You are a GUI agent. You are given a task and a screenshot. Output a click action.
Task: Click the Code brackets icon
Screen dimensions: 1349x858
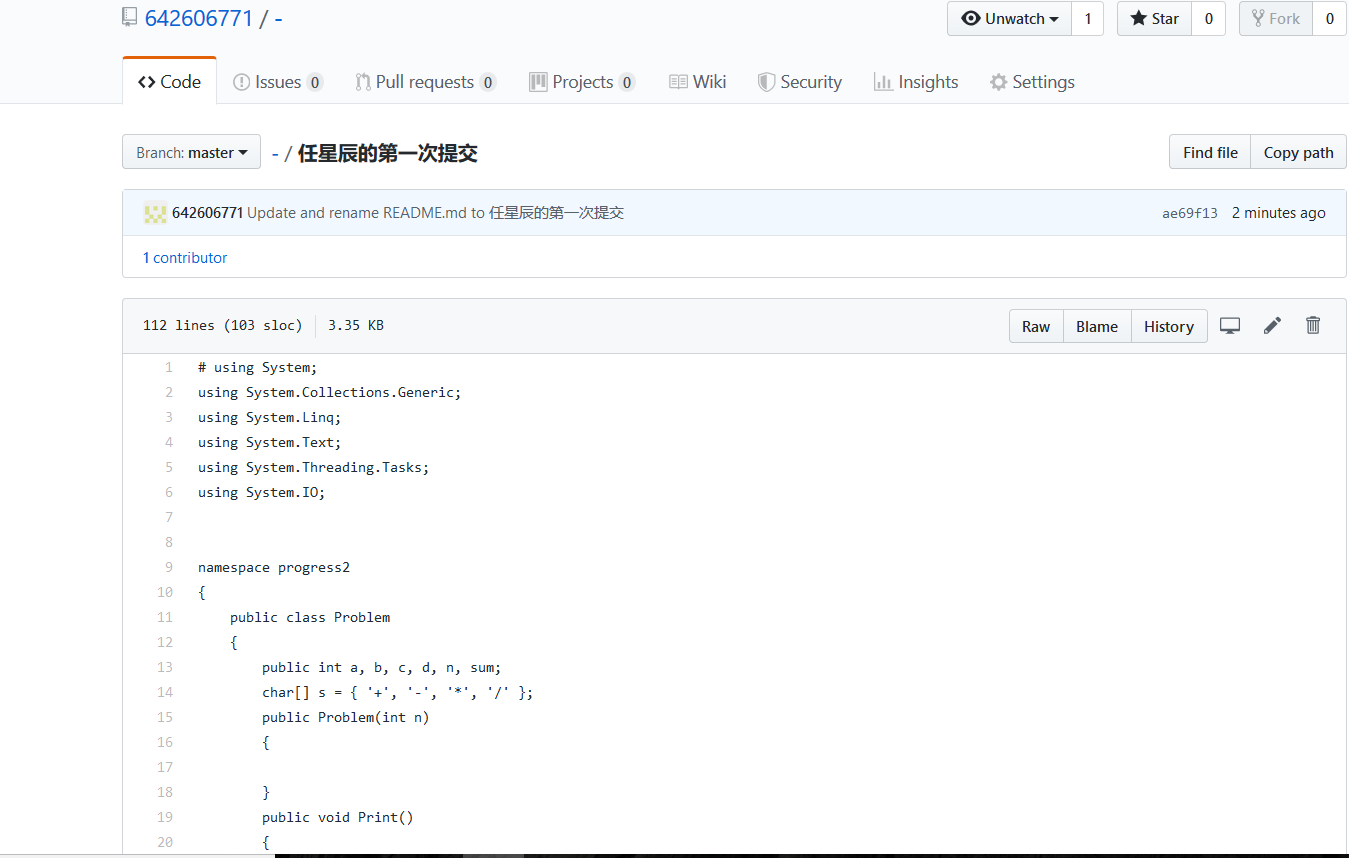coord(146,82)
